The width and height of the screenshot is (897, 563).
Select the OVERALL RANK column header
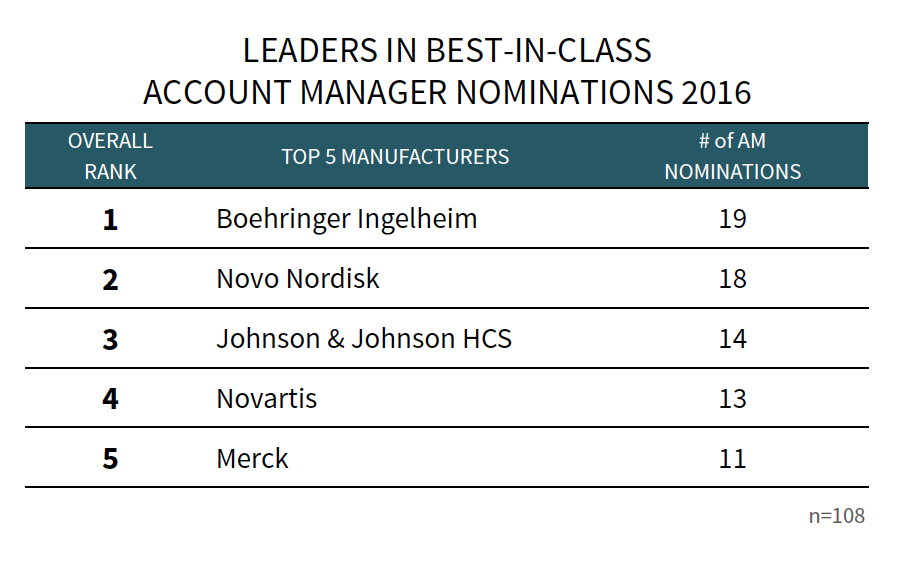(110, 156)
